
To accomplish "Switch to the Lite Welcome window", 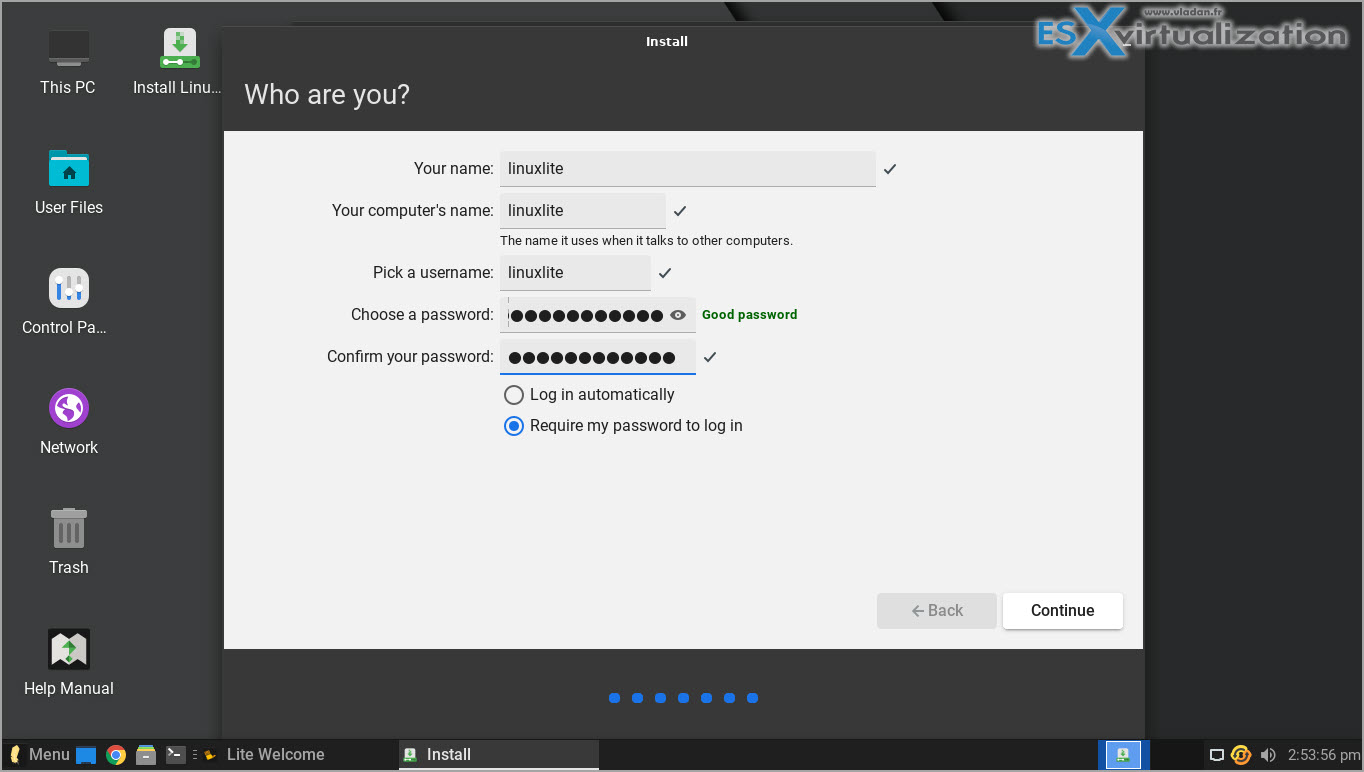I will (275, 754).
